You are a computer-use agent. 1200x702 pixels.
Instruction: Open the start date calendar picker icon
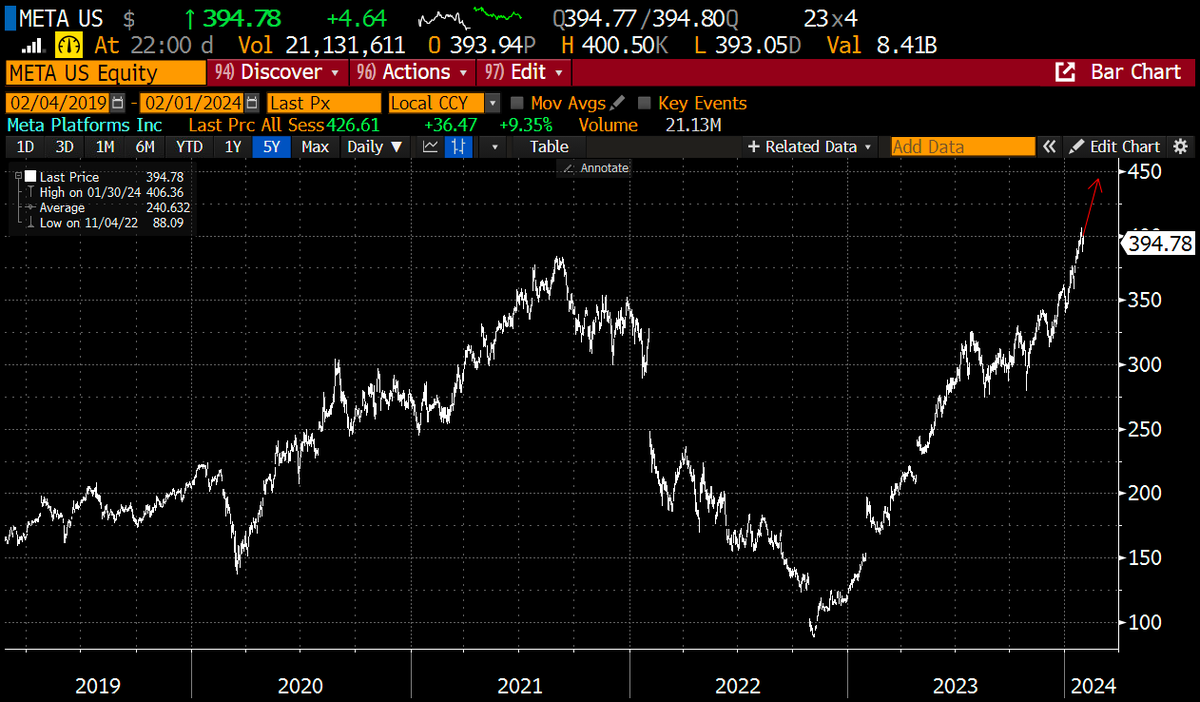[x=119, y=103]
